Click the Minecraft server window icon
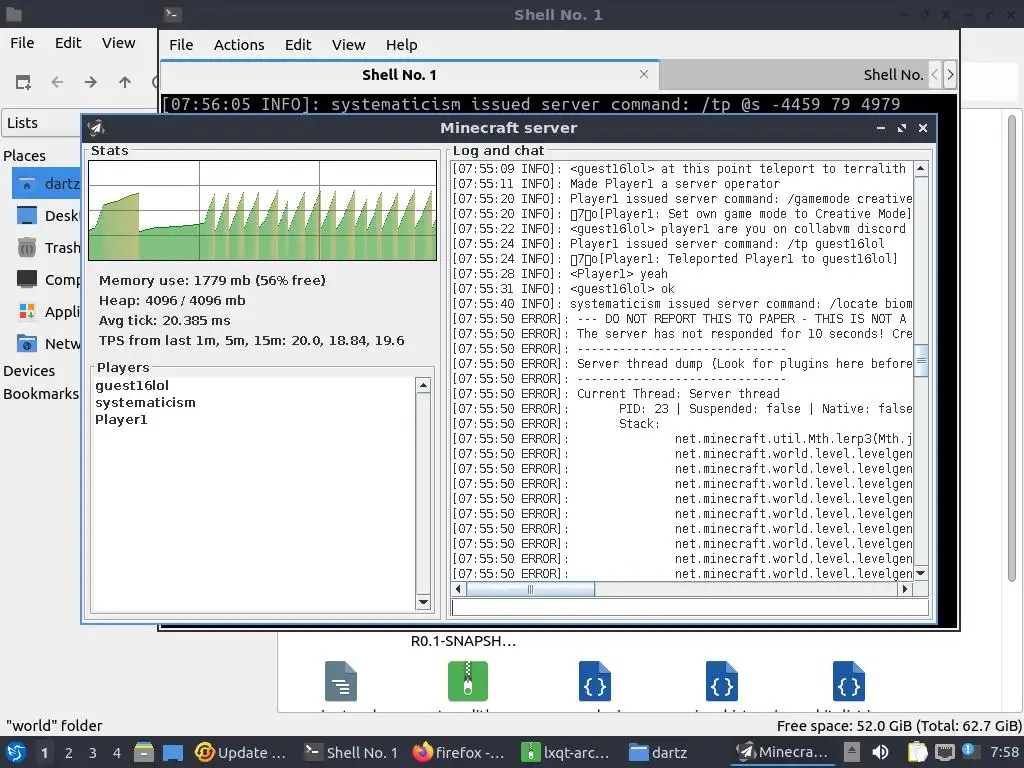This screenshot has width=1024, height=768. point(97,128)
